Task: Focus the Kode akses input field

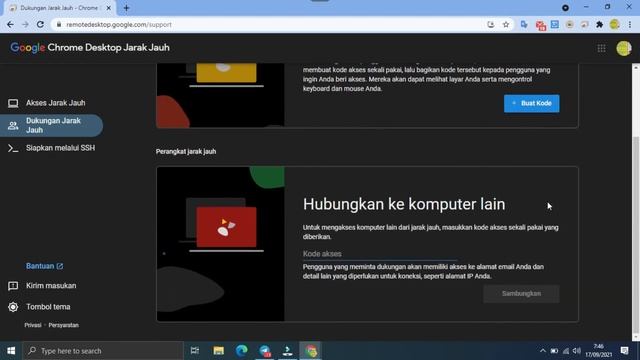Action: pyautogui.click(x=380, y=254)
